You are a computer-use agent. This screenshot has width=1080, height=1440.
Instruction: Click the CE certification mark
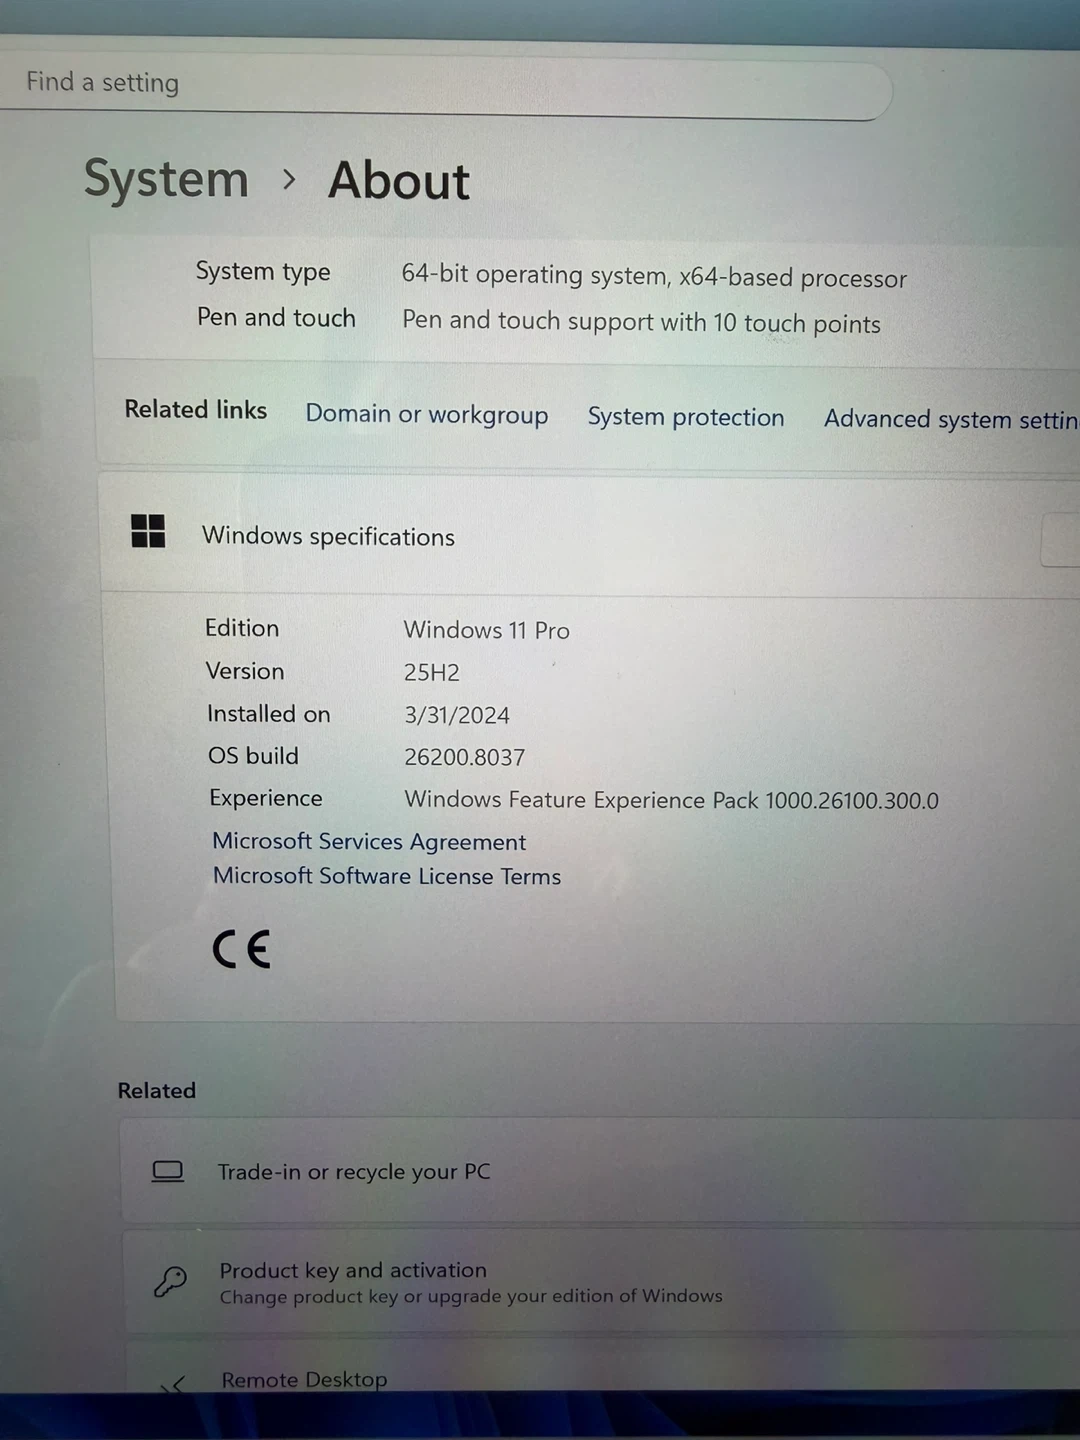click(x=241, y=949)
